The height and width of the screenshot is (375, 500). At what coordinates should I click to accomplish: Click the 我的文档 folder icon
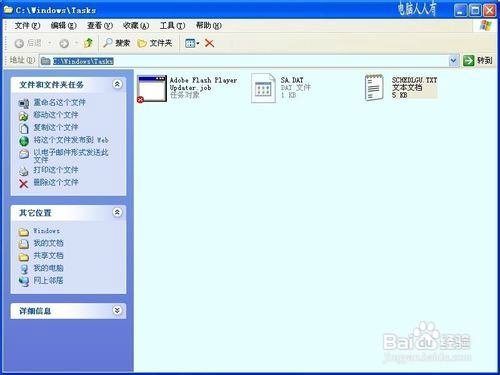click(24, 244)
